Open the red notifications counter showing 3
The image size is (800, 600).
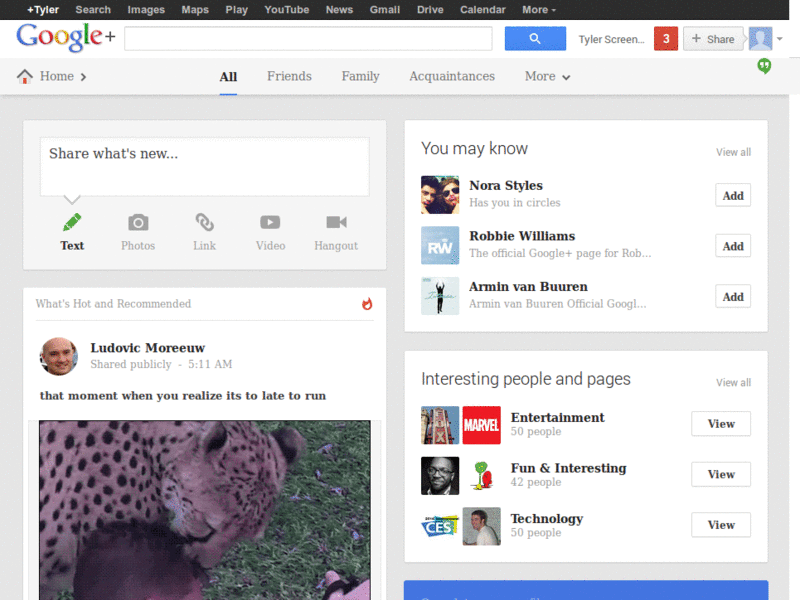point(666,39)
